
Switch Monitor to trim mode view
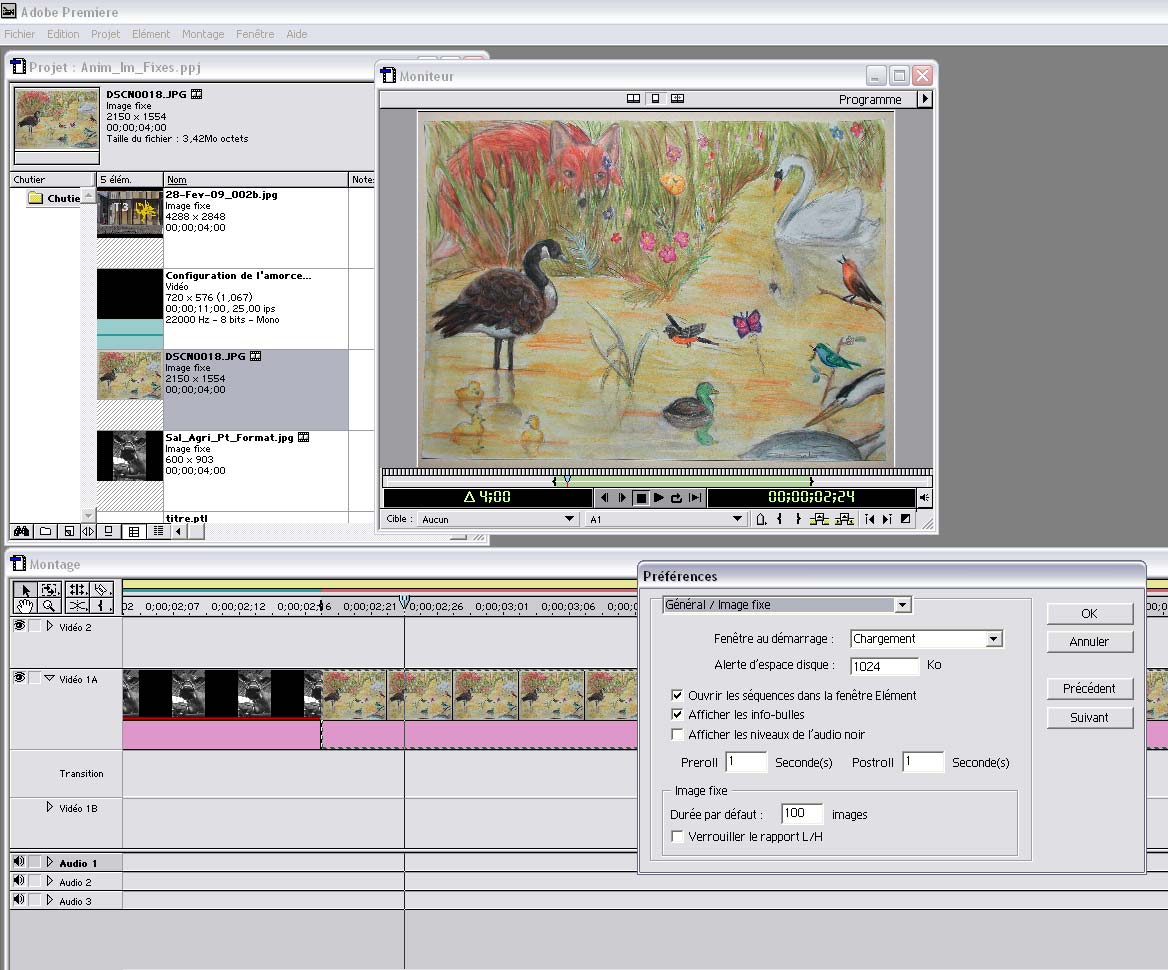click(x=677, y=98)
